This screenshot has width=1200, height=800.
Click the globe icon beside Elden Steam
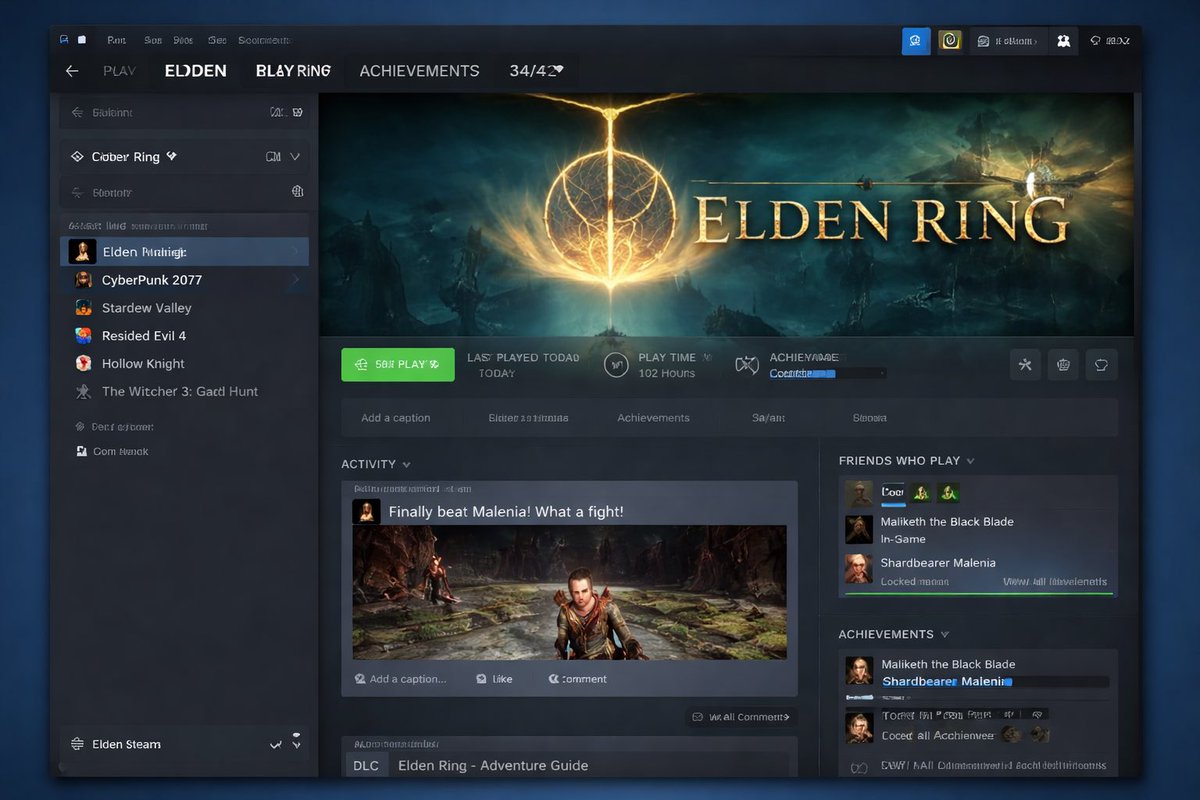click(77, 744)
